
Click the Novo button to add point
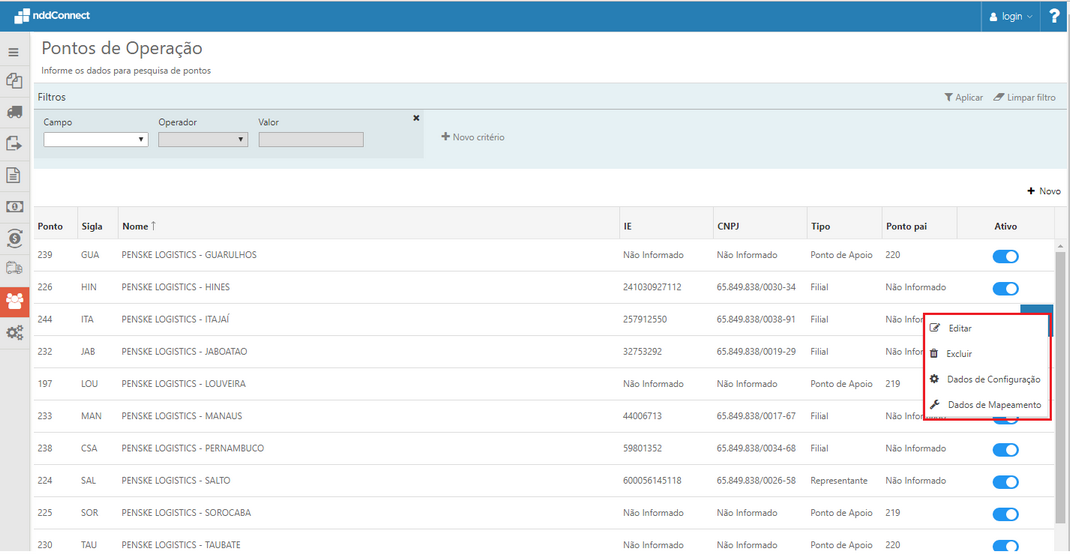click(1043, 191)
